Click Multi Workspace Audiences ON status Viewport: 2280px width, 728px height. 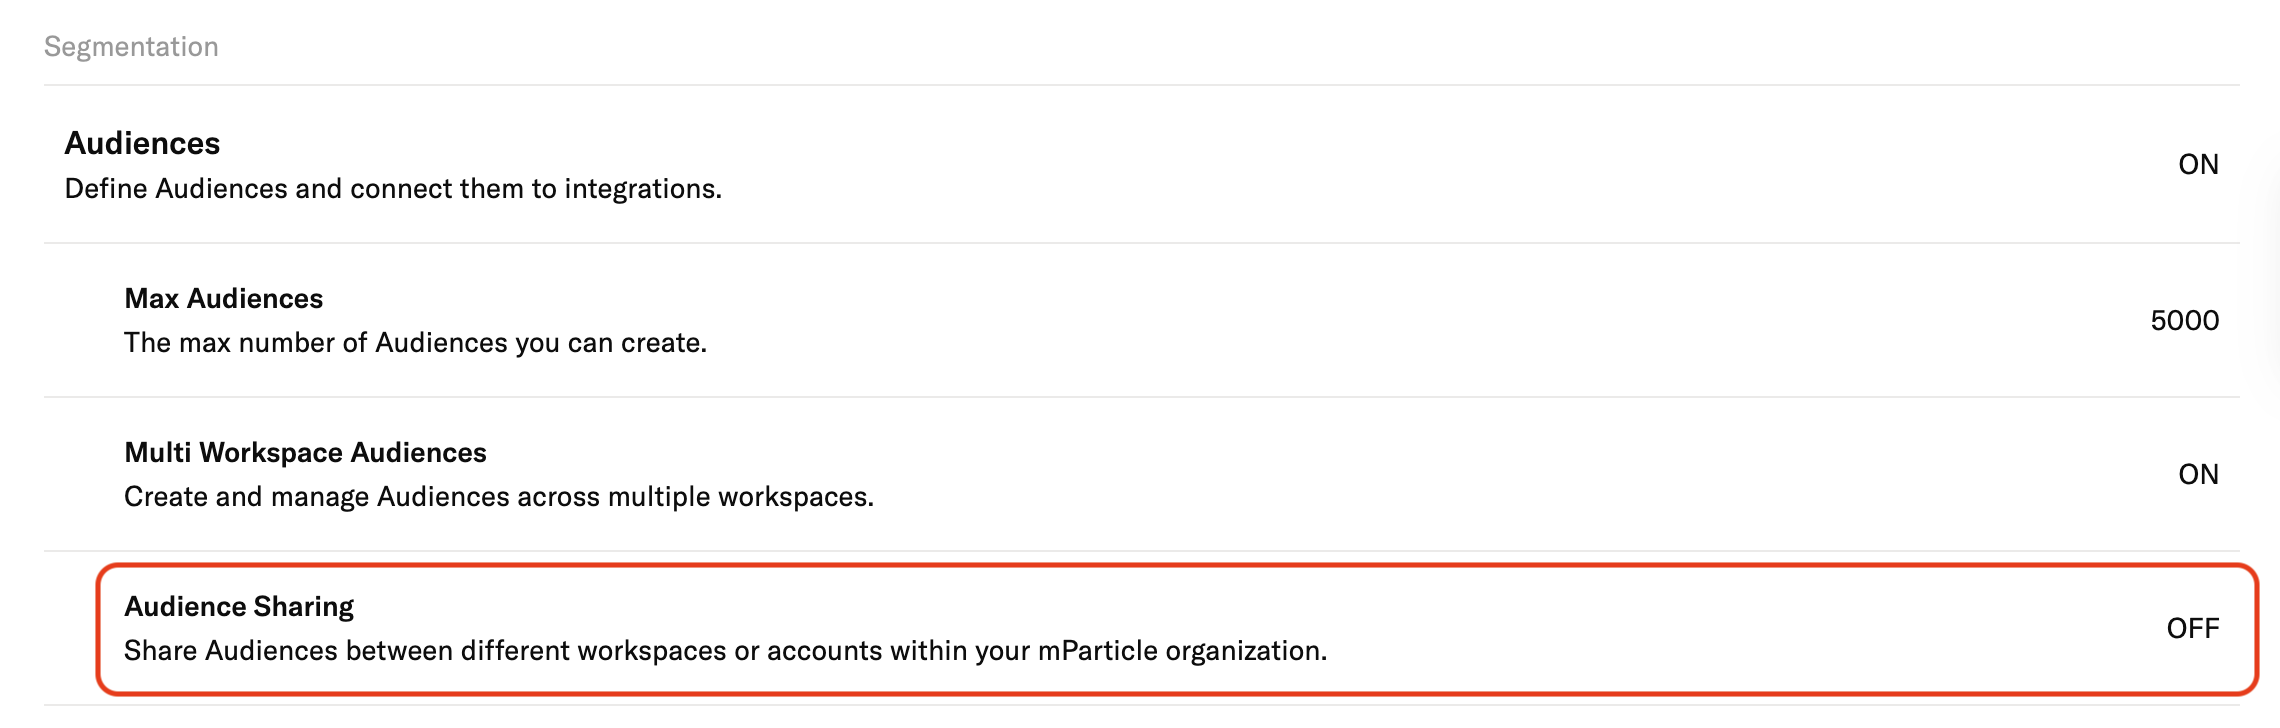coord(2198,474)
